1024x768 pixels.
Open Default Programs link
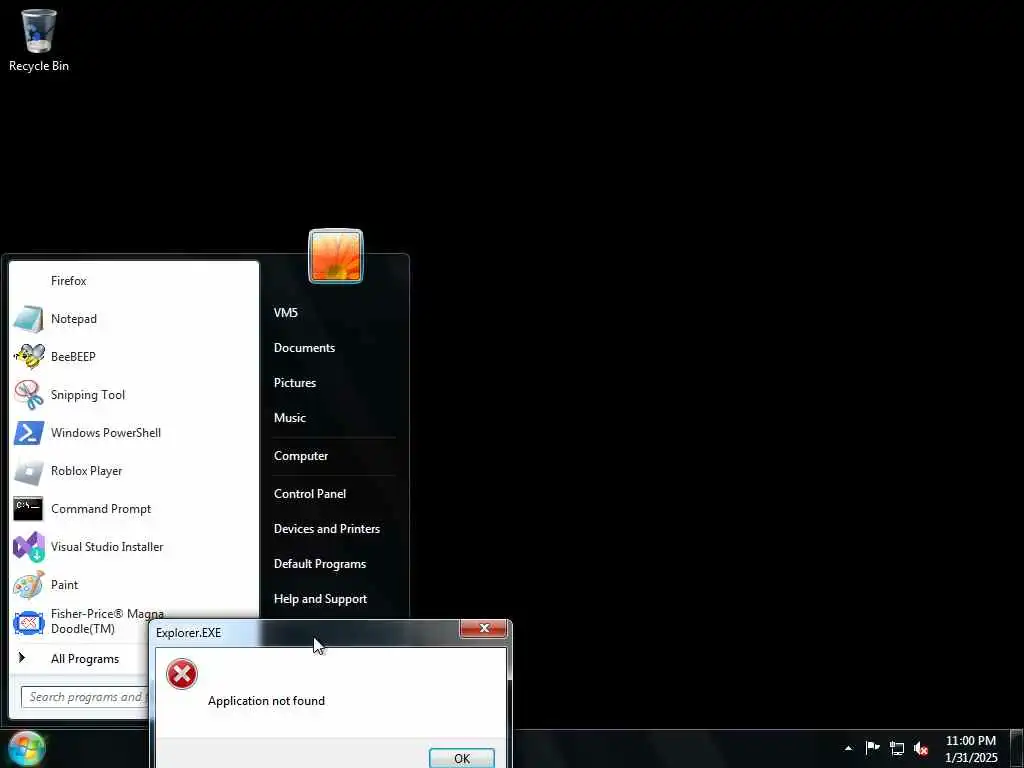click(x=320, y=564)
